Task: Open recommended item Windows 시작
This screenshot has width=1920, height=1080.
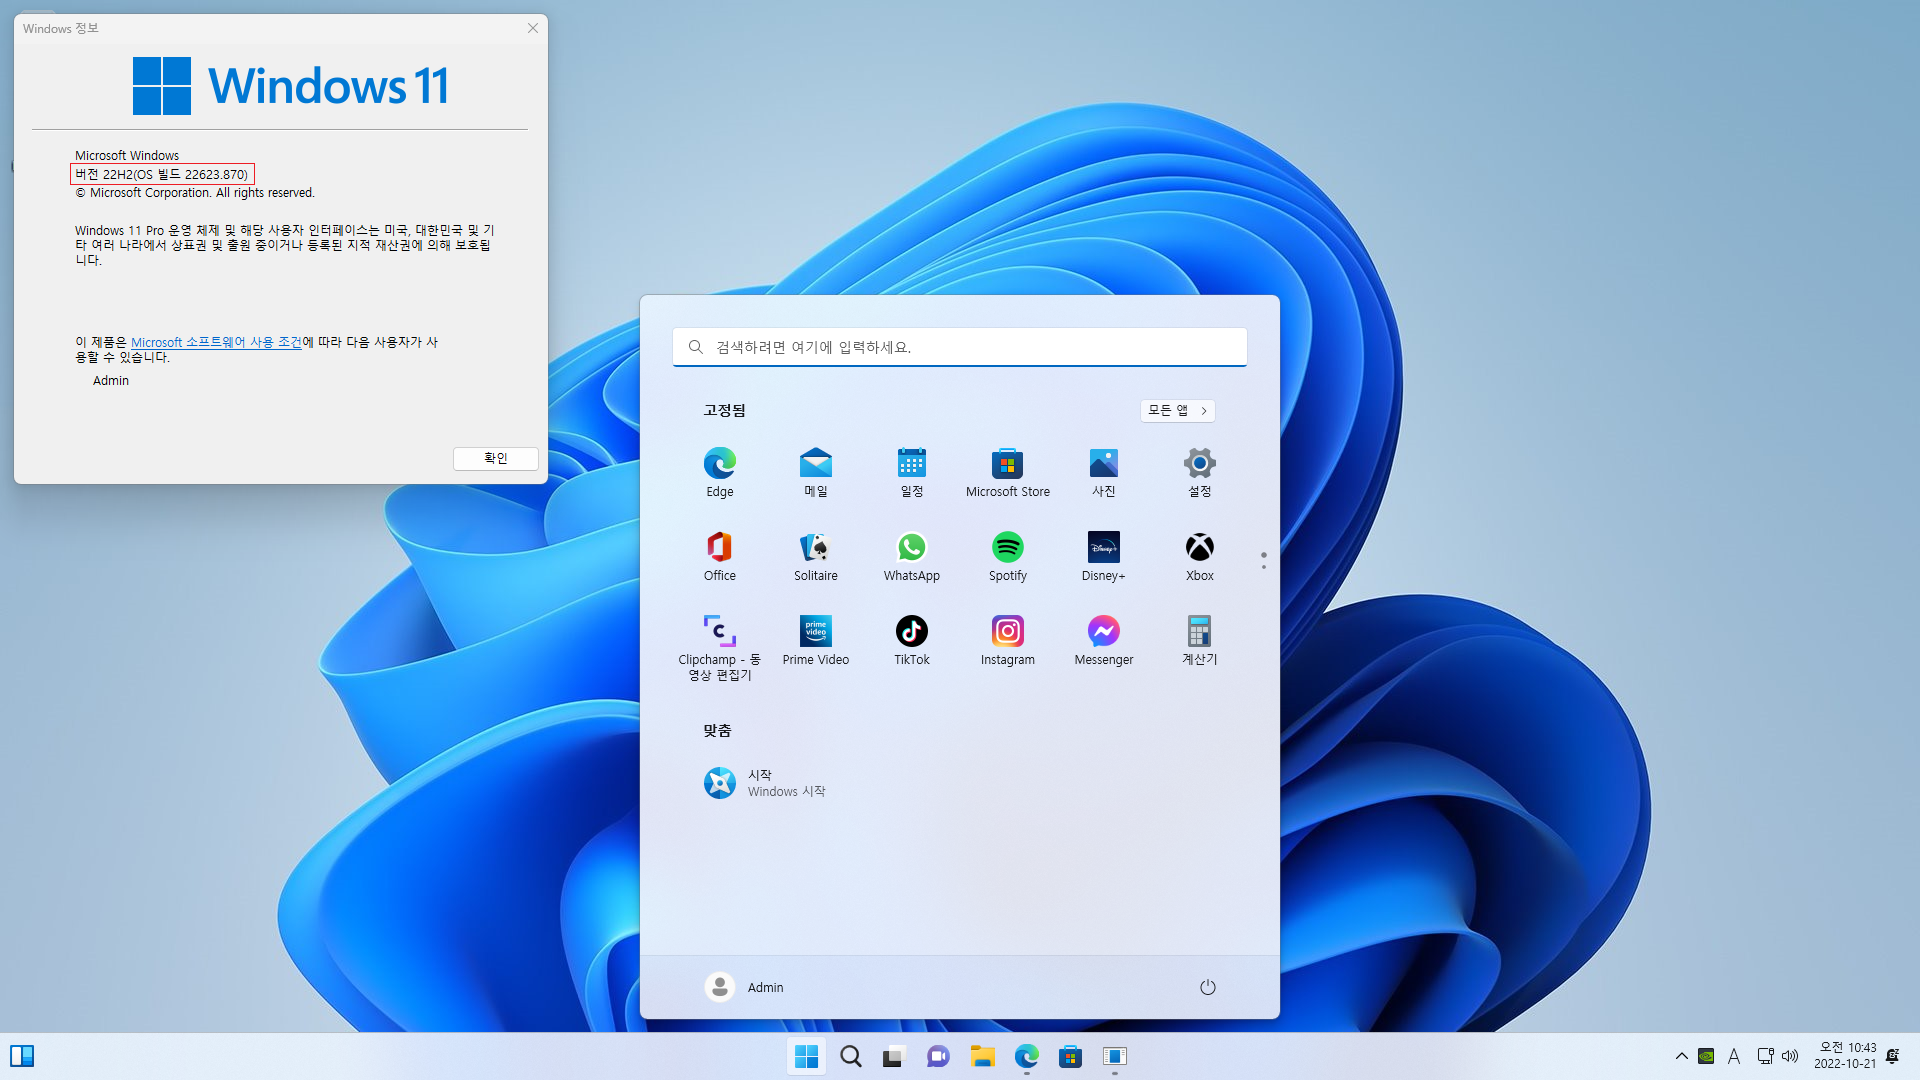Action: point(765,783)
